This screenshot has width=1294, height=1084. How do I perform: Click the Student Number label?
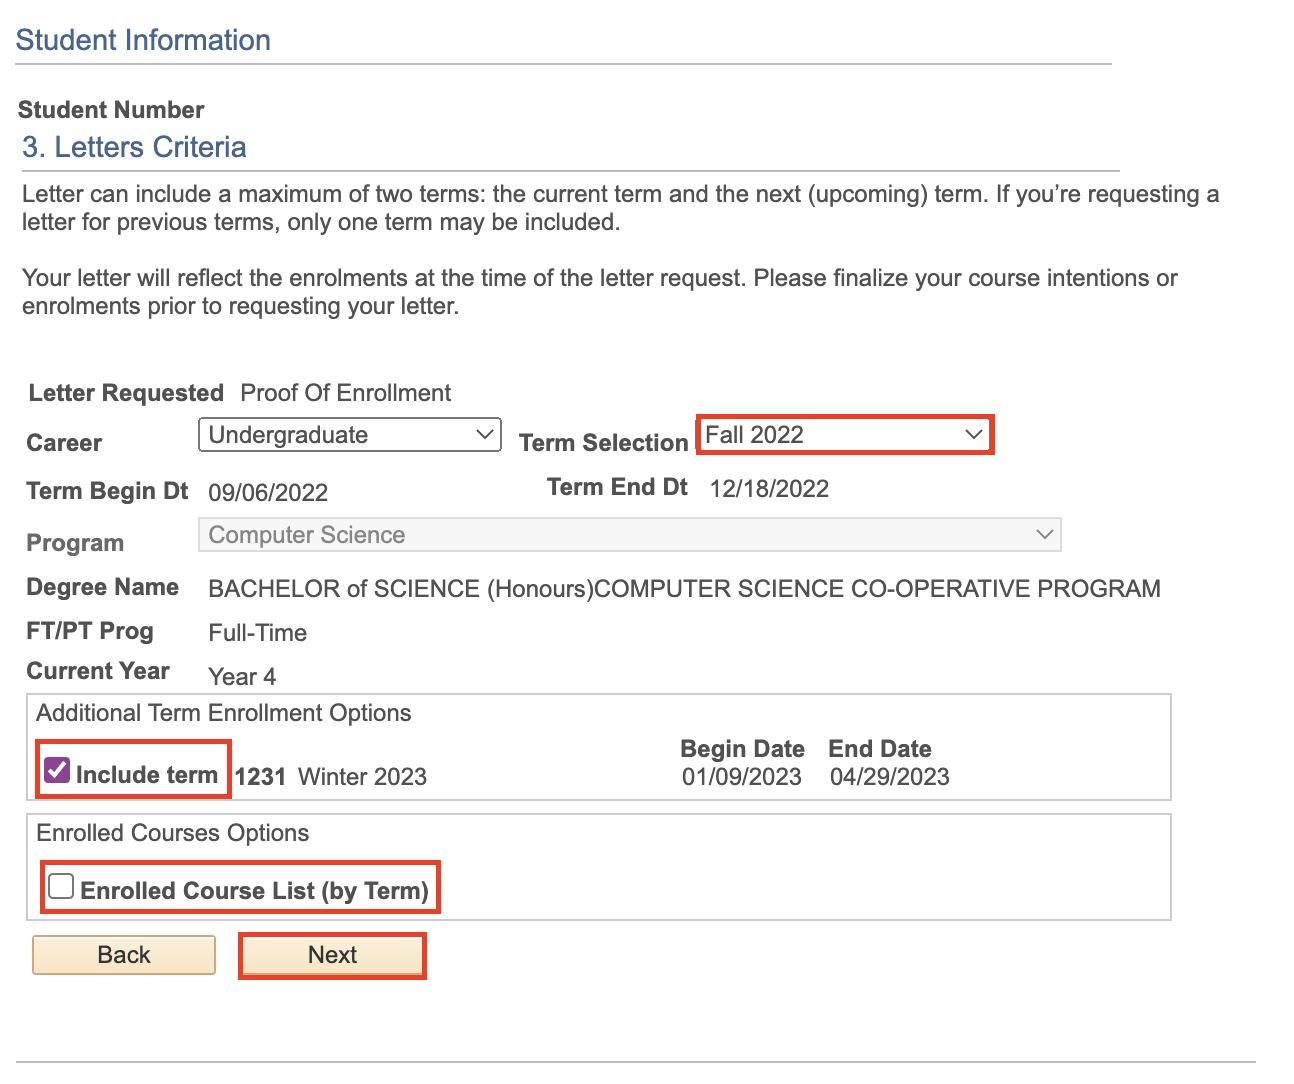(111, 110)
